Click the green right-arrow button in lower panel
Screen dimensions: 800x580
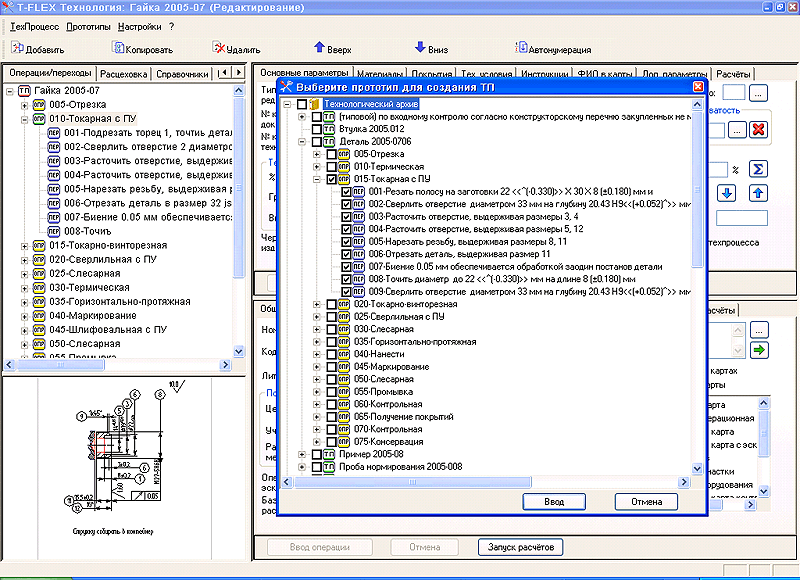(760, 350)
